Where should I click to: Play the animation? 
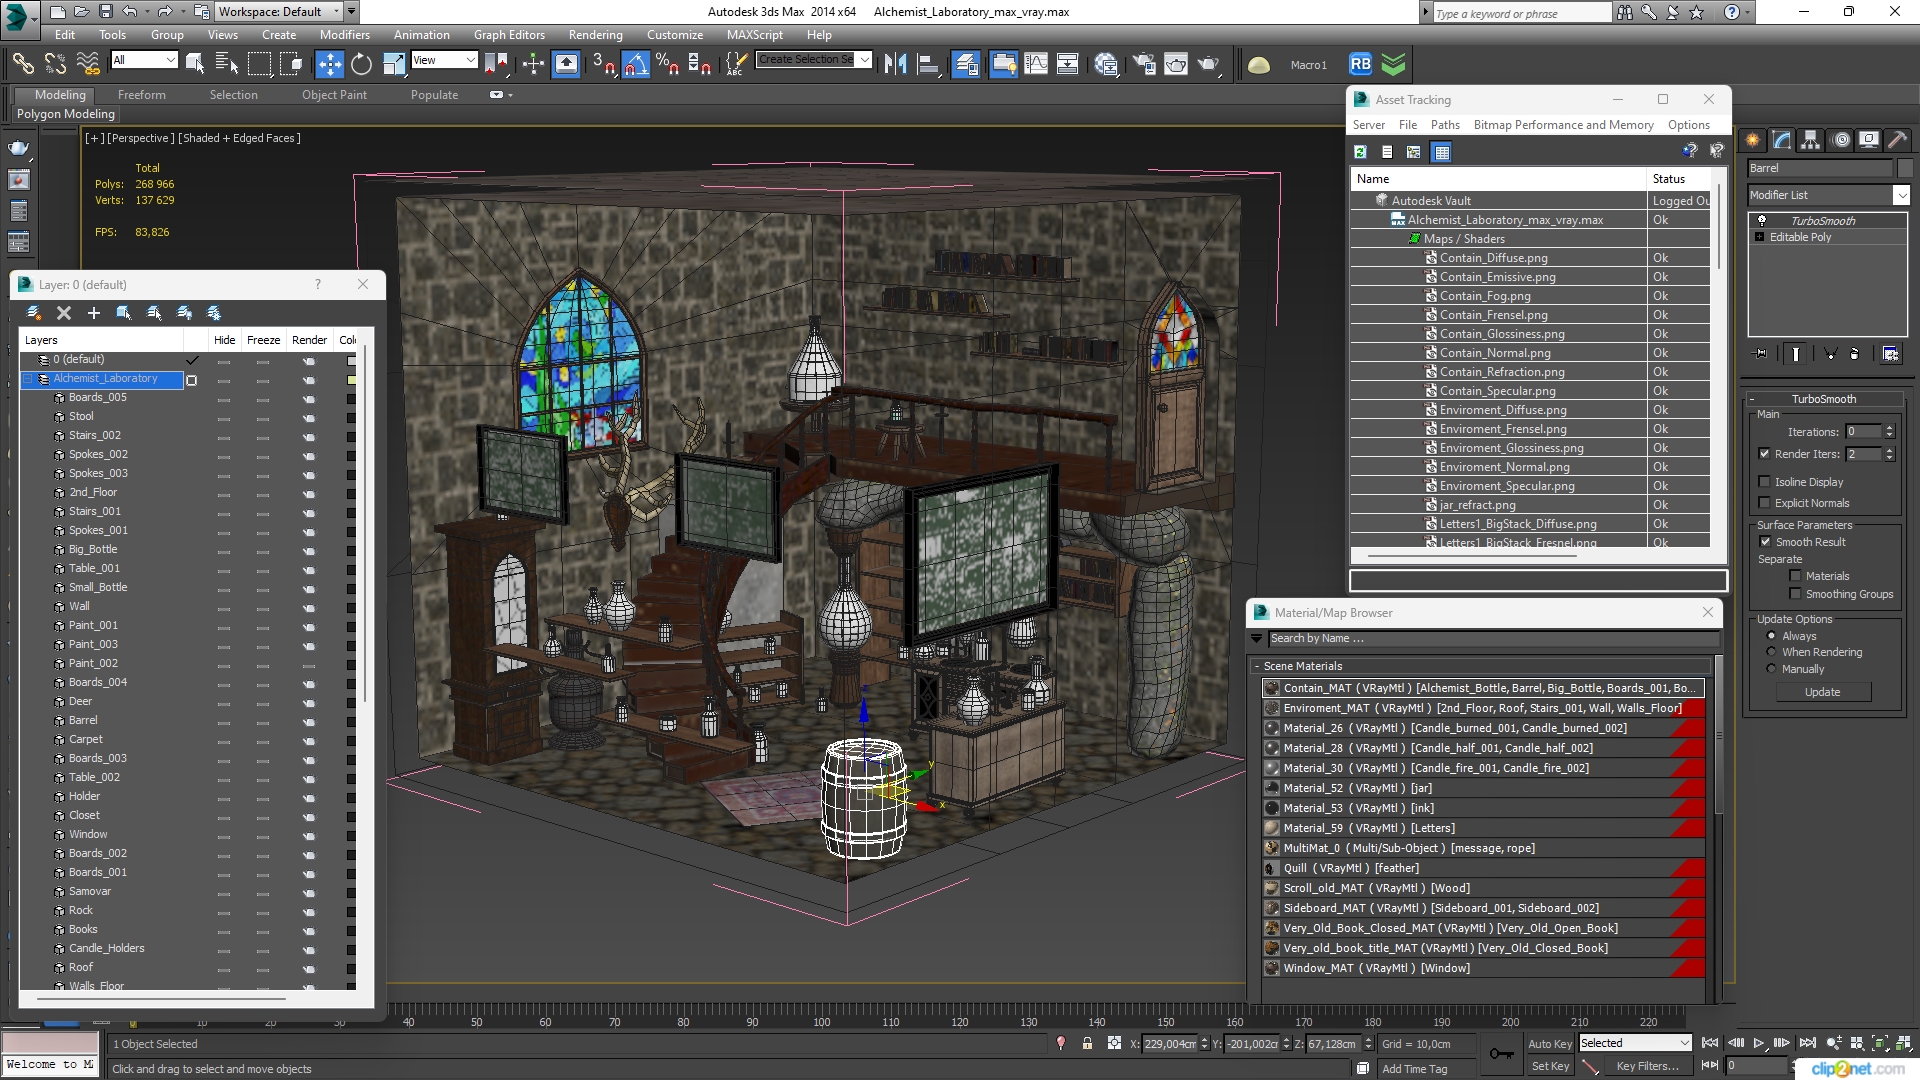(x=1759, y=1043)
